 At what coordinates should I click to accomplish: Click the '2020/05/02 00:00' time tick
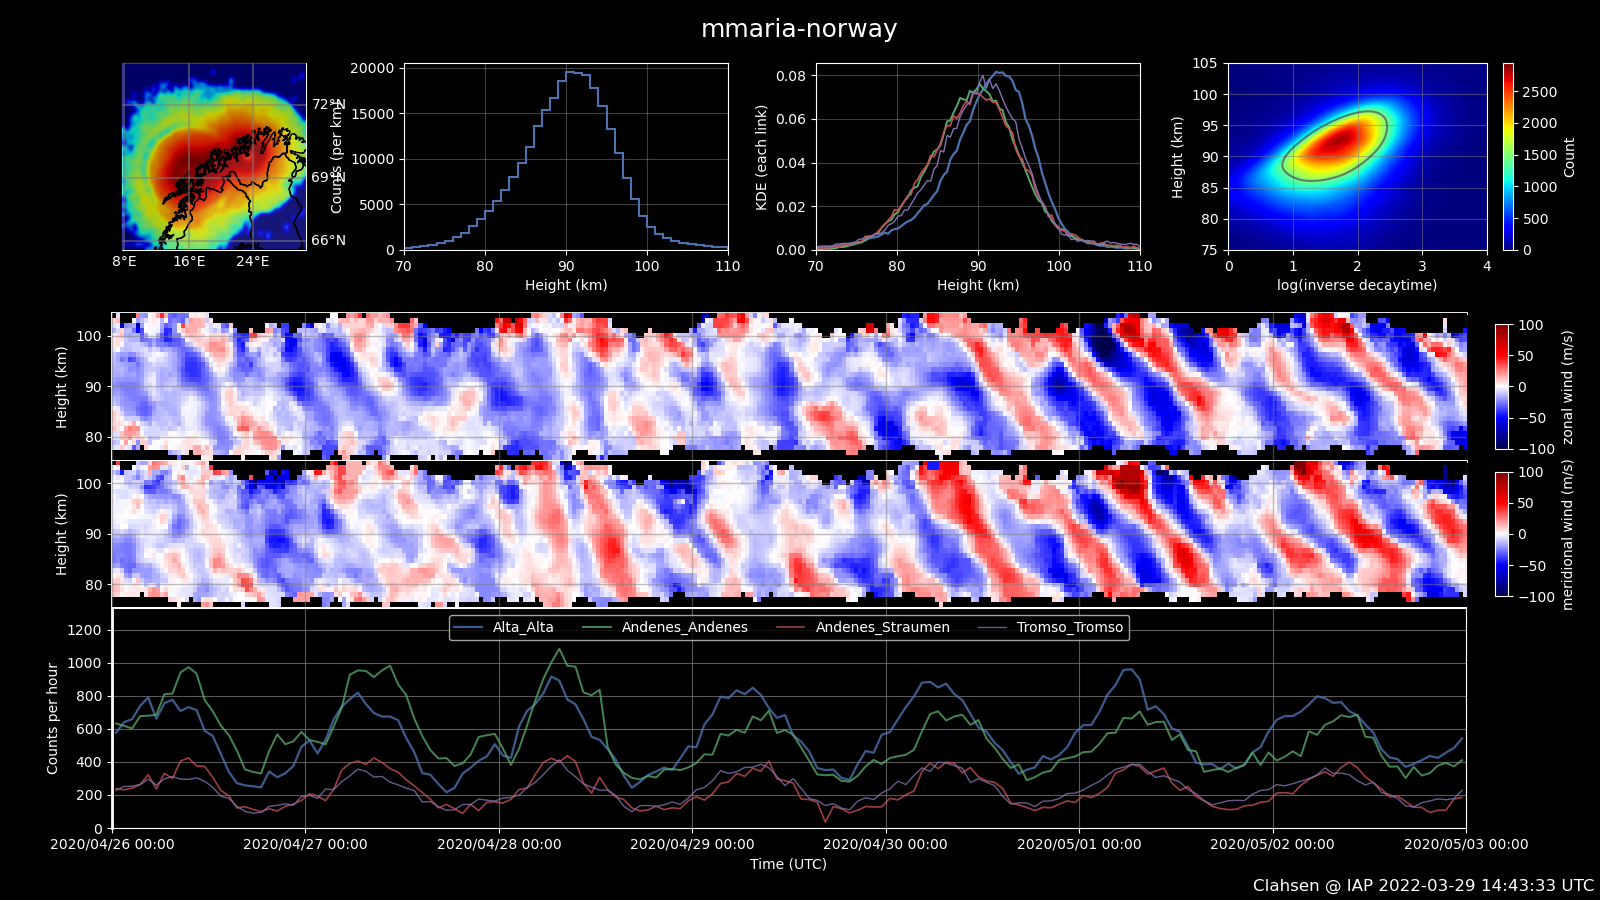[x=1272, y=844]
